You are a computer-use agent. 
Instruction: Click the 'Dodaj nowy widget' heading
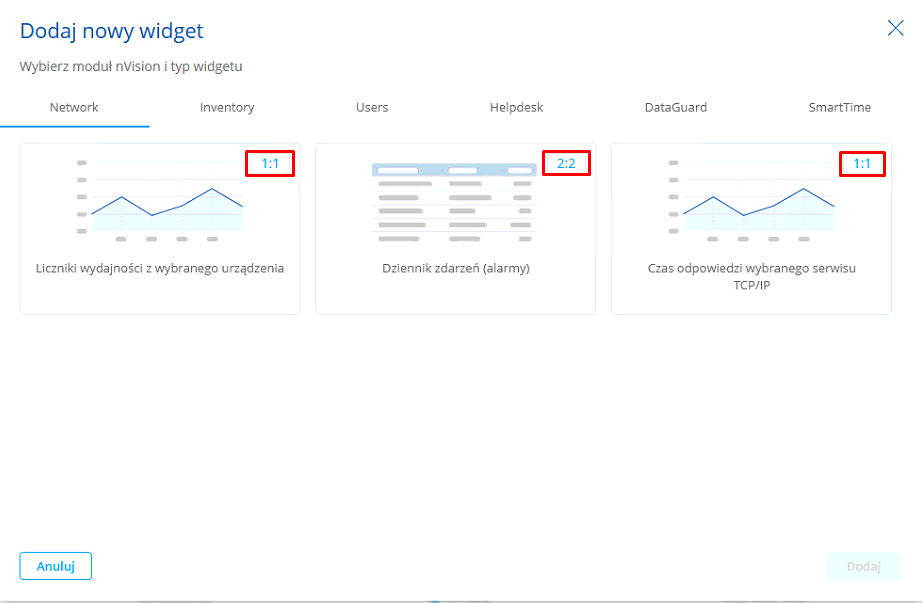(x=112, y=31)
